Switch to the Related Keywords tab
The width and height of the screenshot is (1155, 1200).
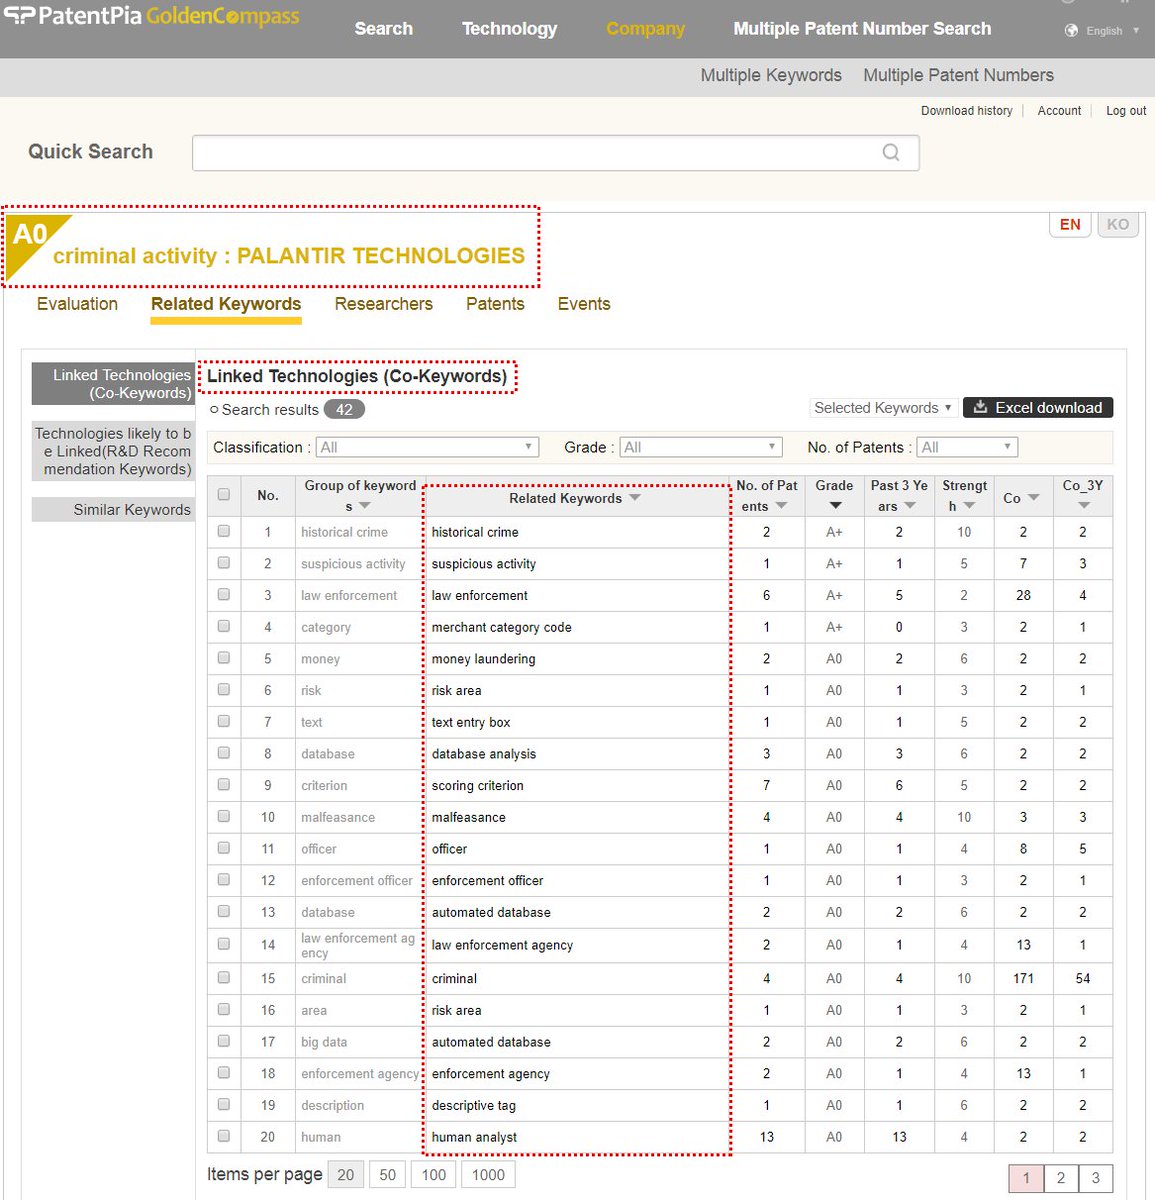click(x=226, y=304)
